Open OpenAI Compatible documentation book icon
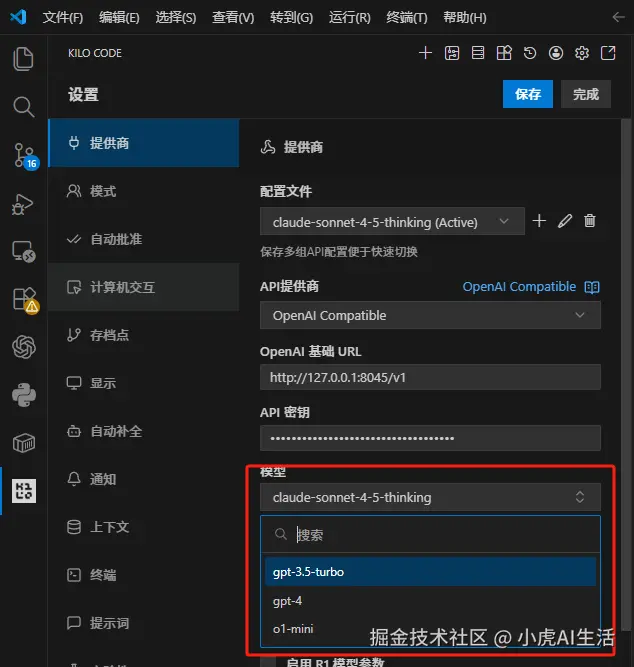 pyautogui.click(x=592, y=287)
